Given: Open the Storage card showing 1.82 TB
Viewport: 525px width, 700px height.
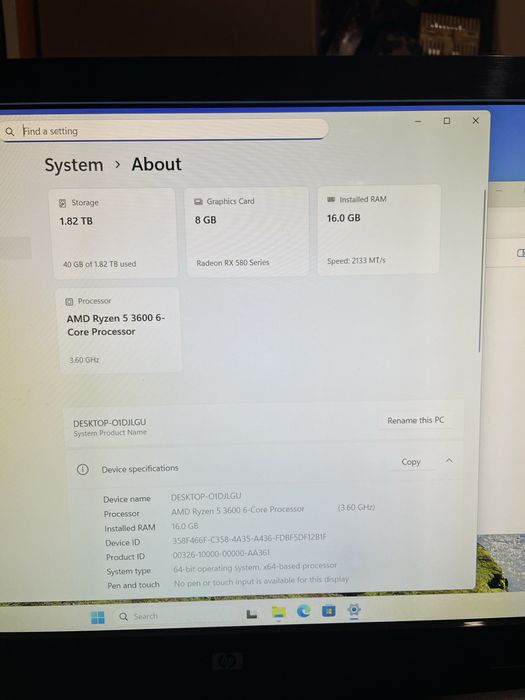Looking at the screenshot, I should [x=116, y=233].
